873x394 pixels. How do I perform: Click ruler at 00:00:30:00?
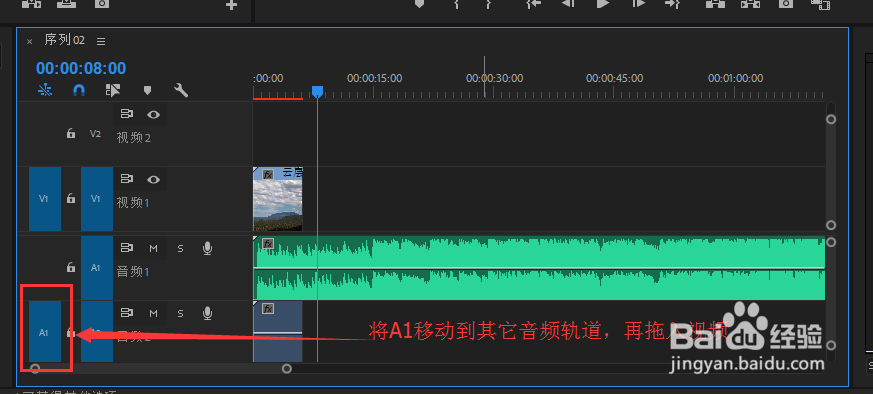pos(494,78)
